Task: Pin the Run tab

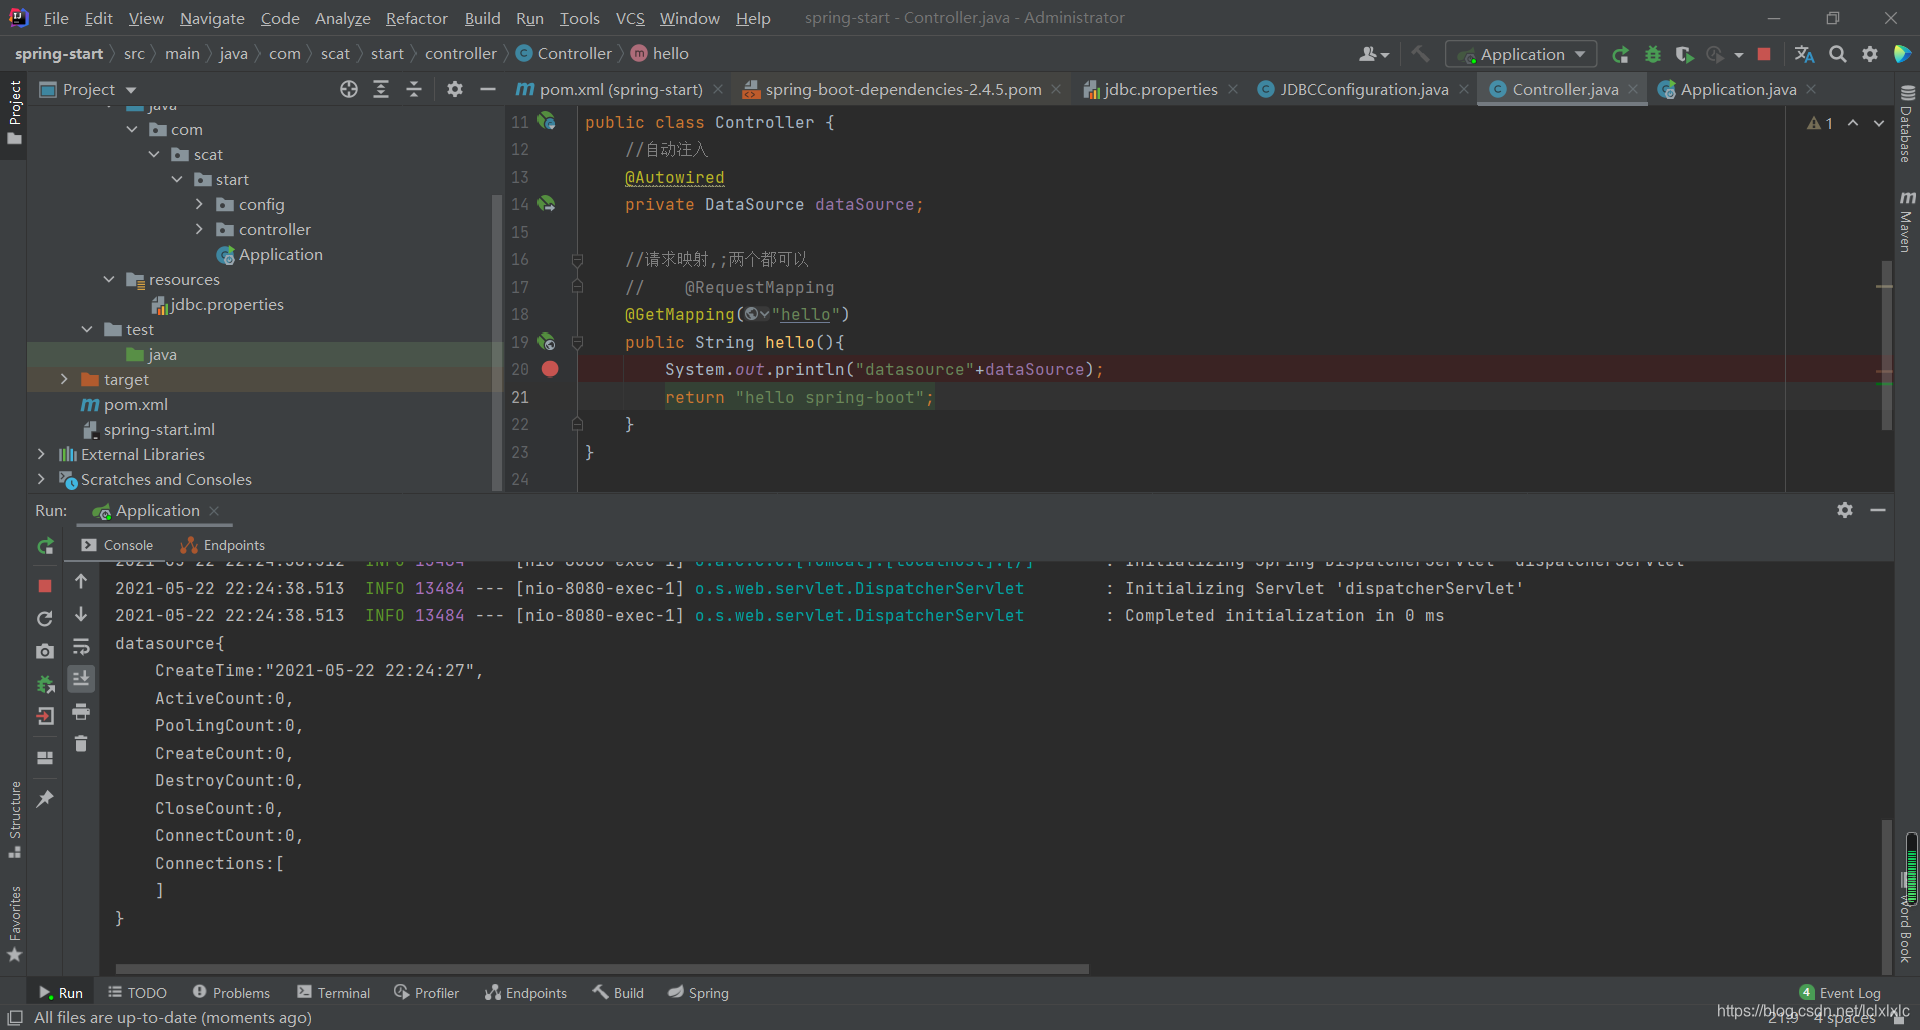Action: click(x=45, y=798)
